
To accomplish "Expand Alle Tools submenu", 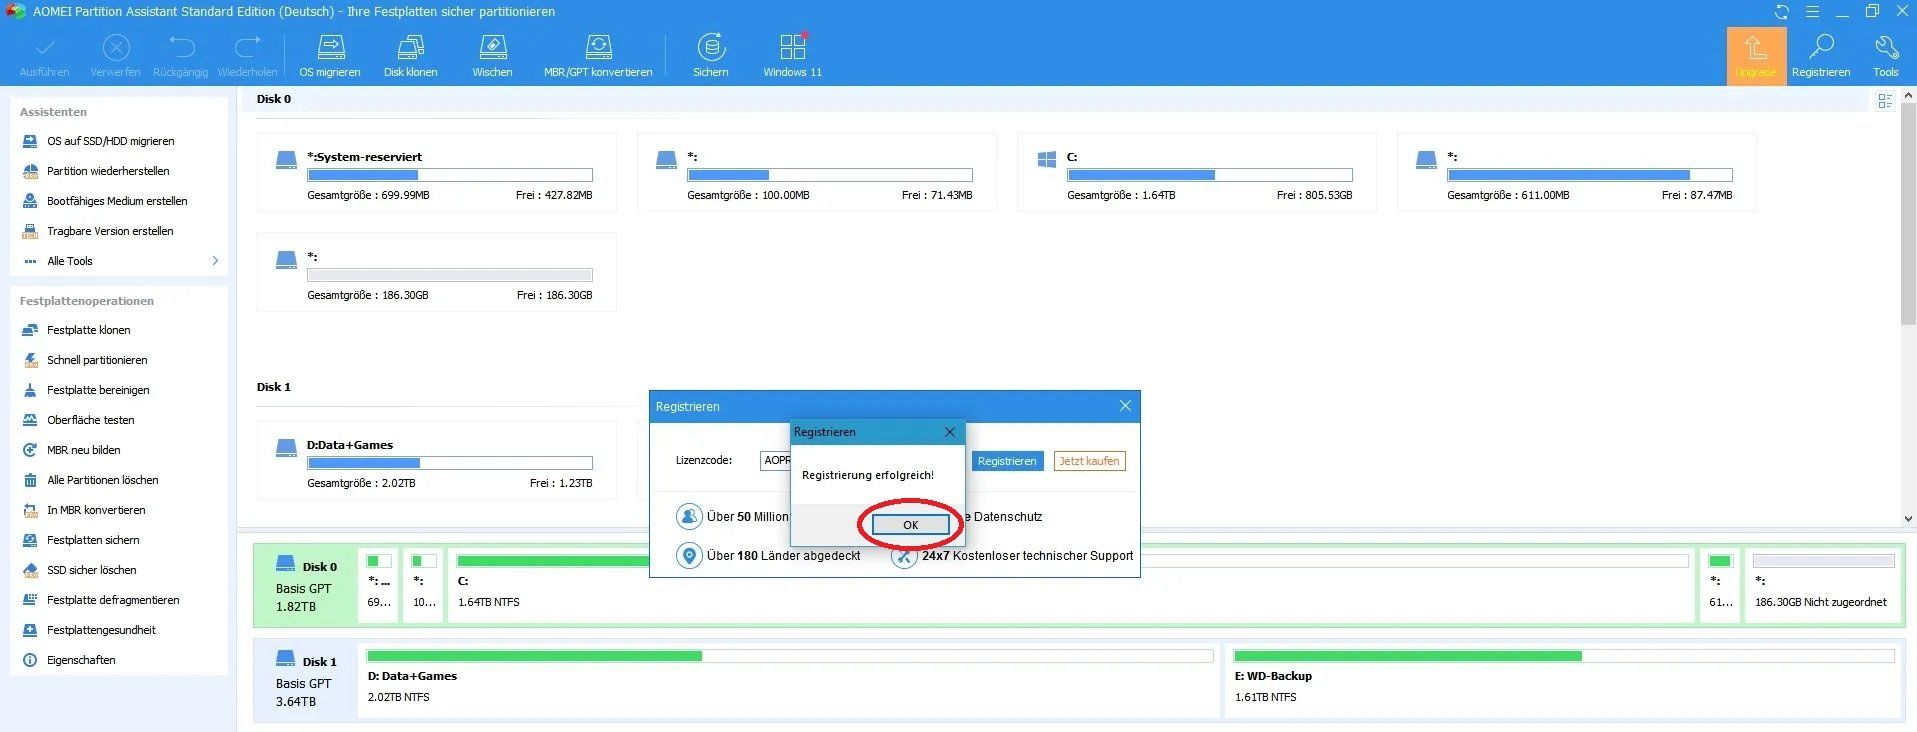I will coord(120,261).
